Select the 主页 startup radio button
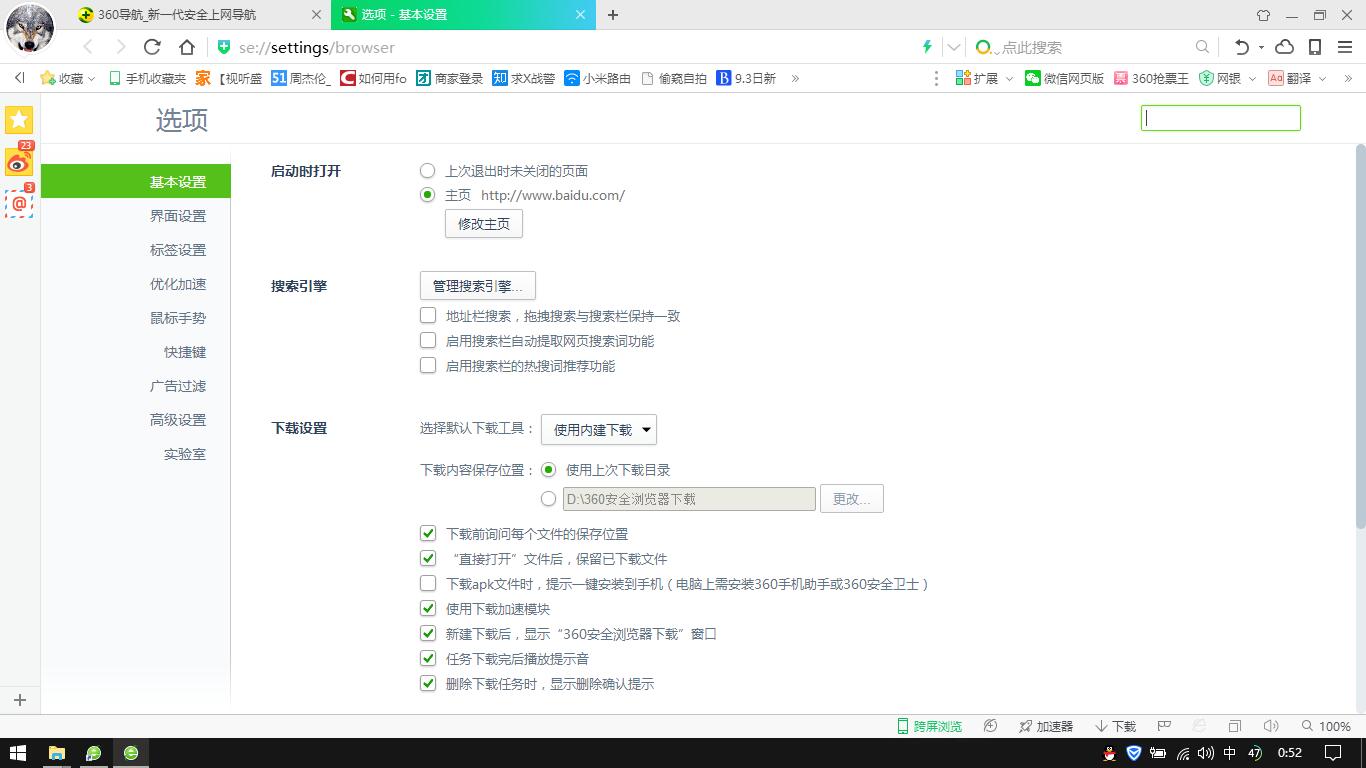The width and height of the screenshot is (1366, 768). [428, 195]
